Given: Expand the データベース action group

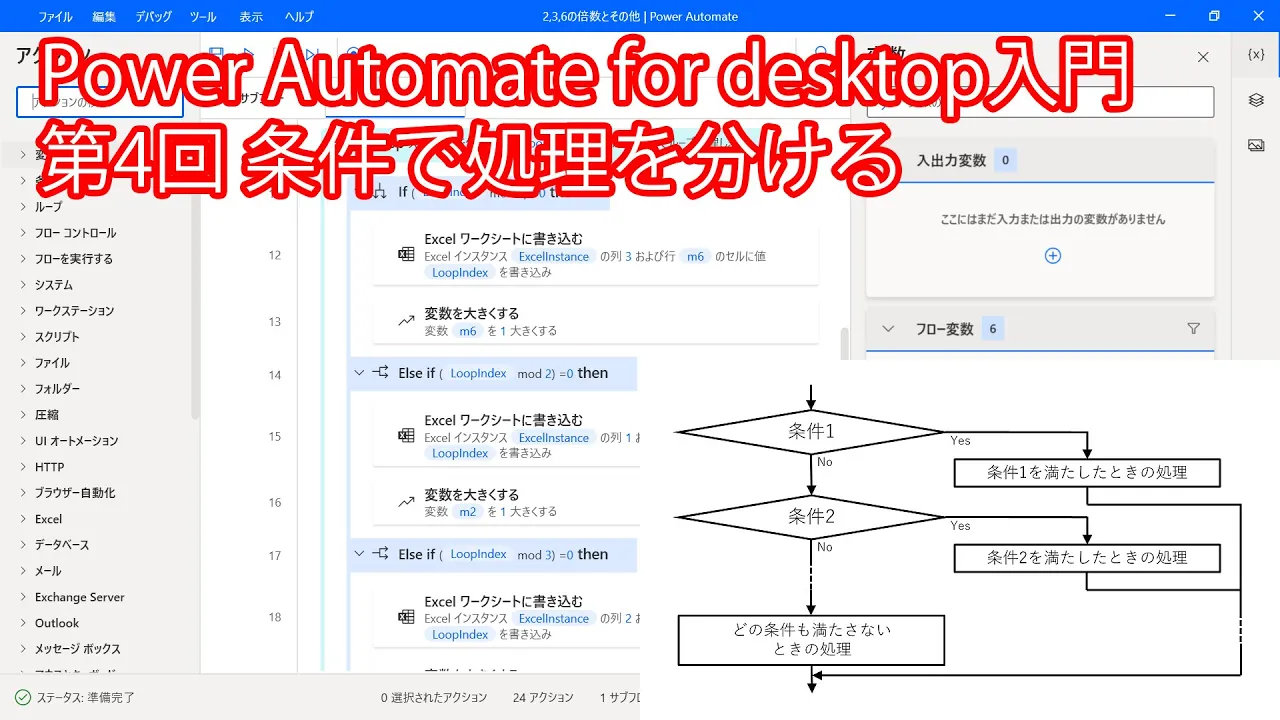Looking at the screenshot, I should click(x=24, y=545).
